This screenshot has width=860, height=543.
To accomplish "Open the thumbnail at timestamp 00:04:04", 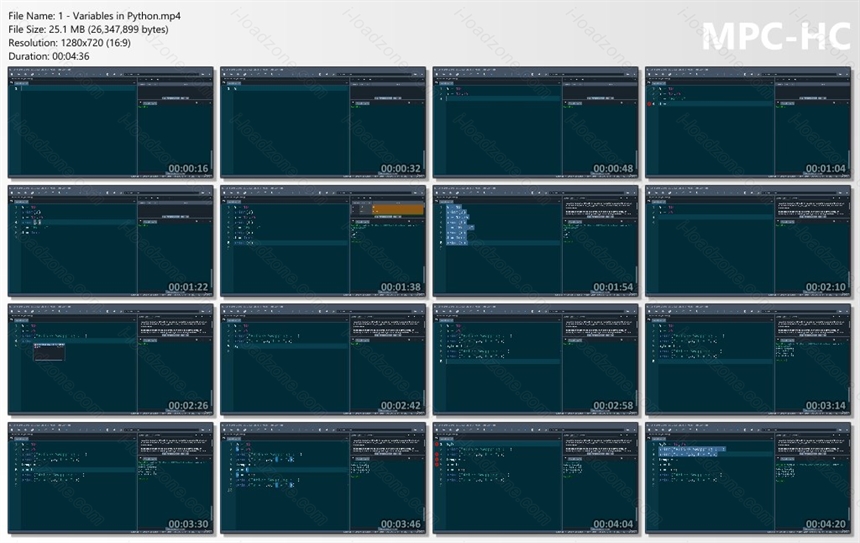I will (x=535, y=478).
